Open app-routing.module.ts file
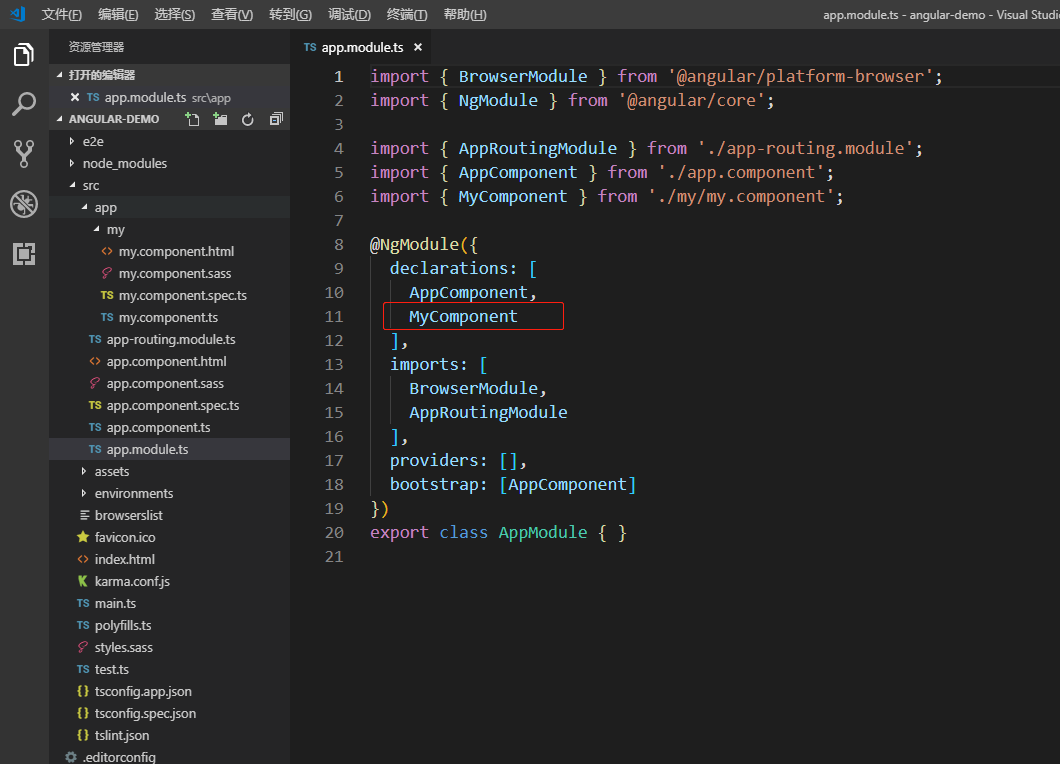The height and width of the screenshot is (764, 1060). (170, 339)
